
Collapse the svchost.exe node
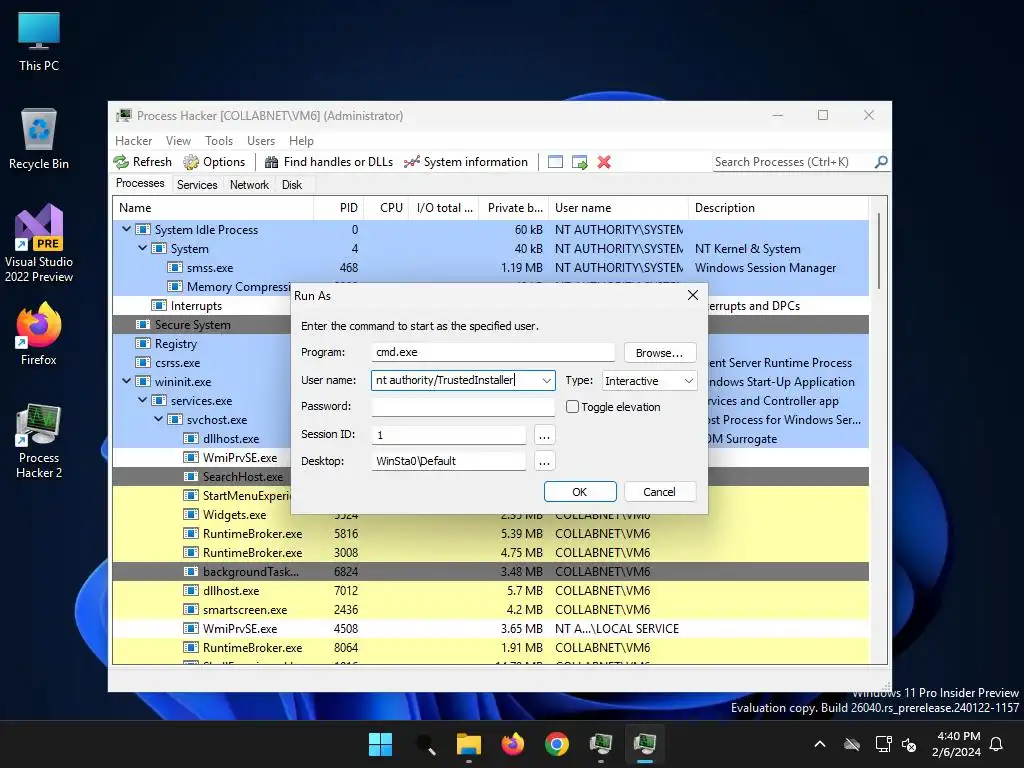158,419
